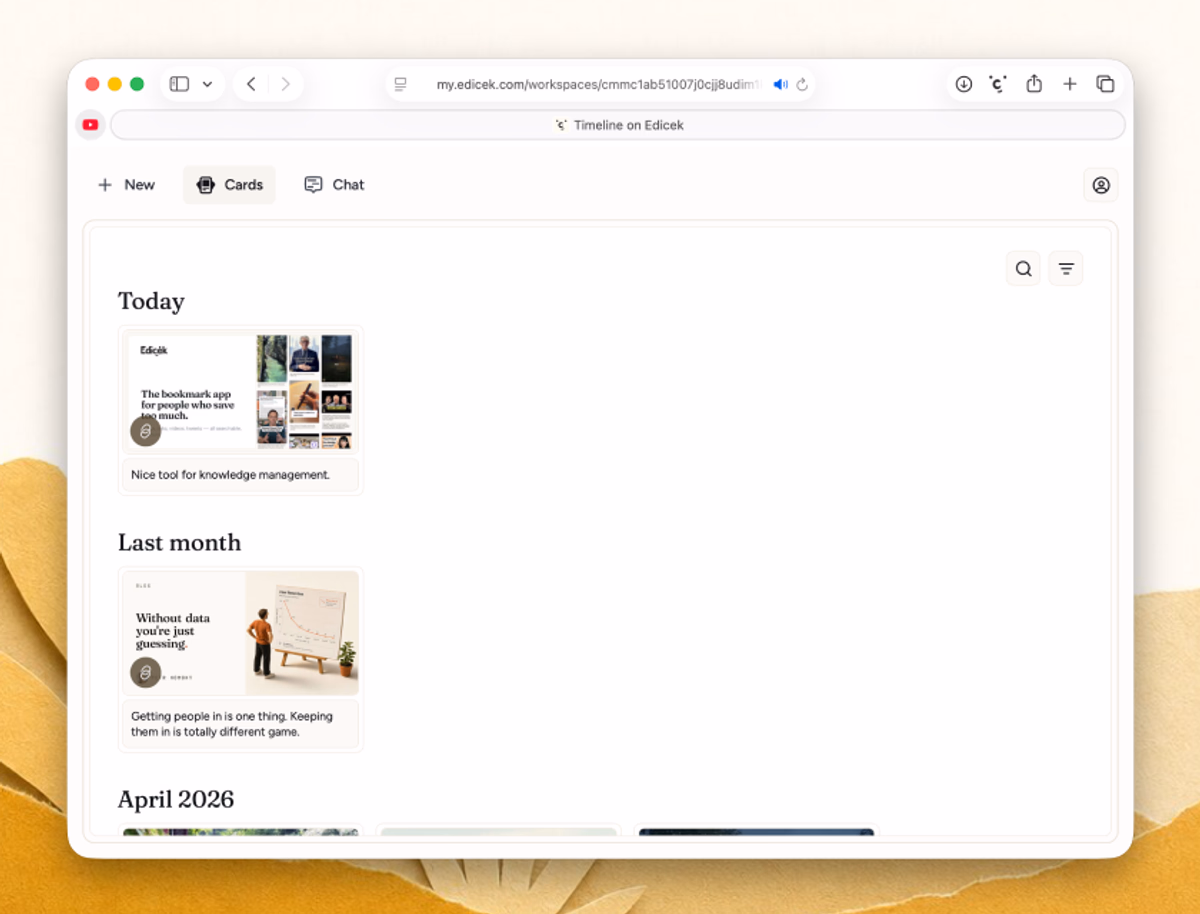The height and width of the screenshot is (914, 1200).
Task: Open the pinned YouTube tab
Action: (x=91, y=125)
